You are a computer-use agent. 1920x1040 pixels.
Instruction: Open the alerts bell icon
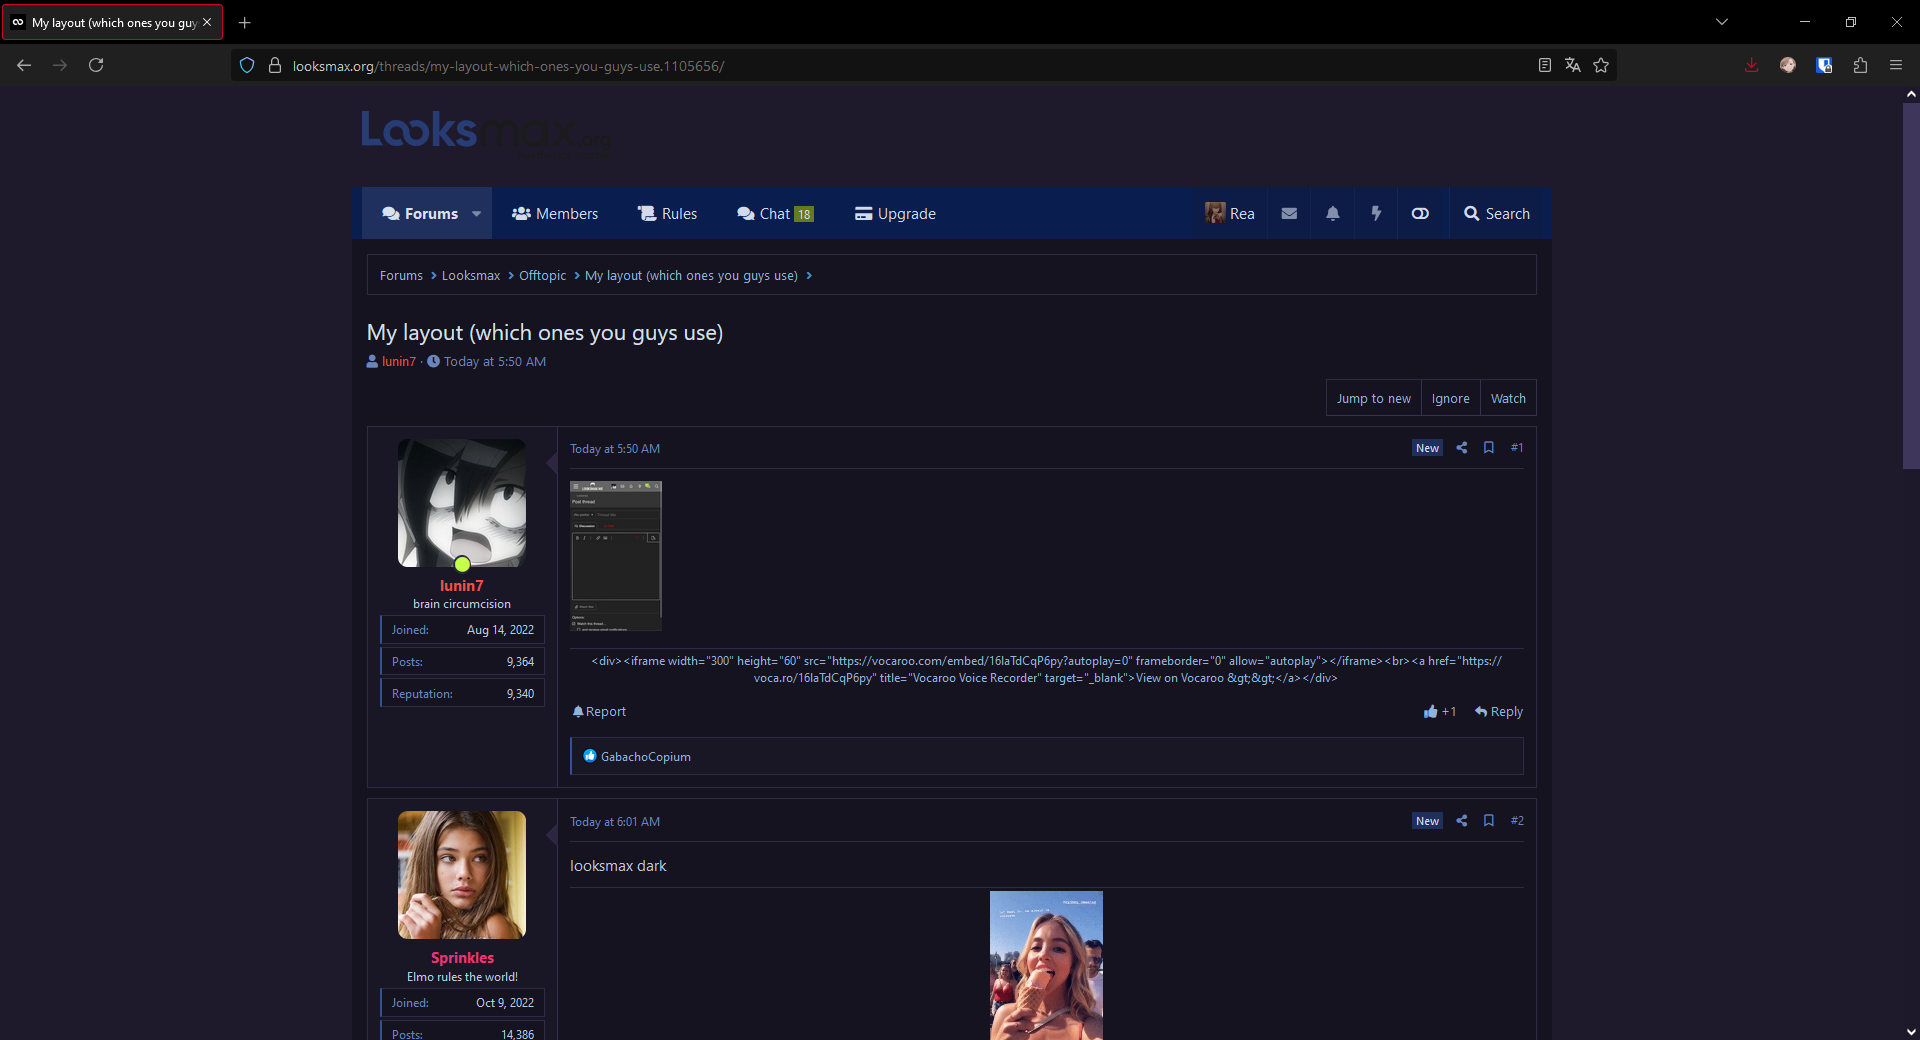(x=1332, y=214)
